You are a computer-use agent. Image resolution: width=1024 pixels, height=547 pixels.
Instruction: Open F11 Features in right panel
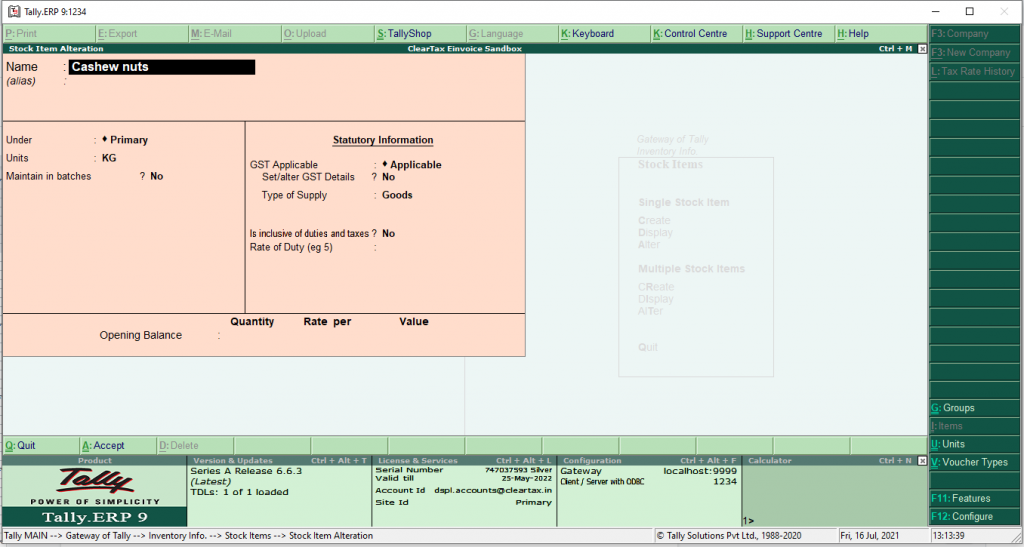(x=961, y=498)
